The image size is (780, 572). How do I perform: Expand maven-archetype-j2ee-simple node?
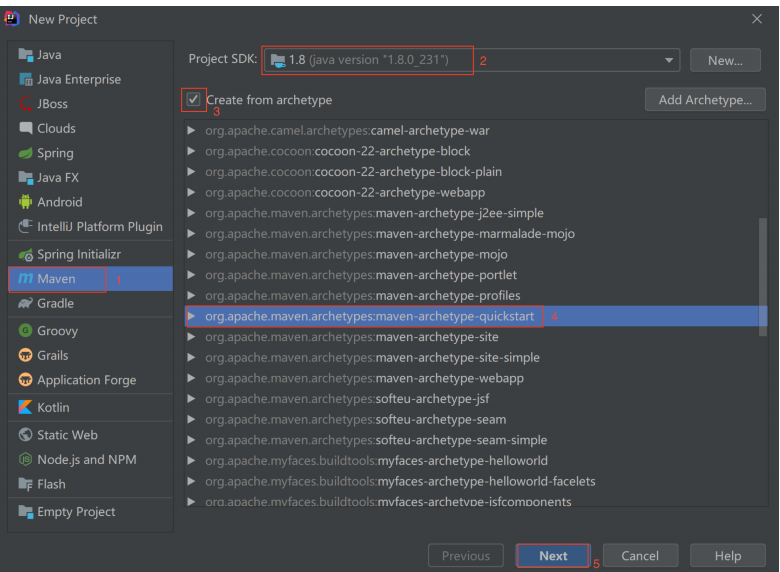191,213
